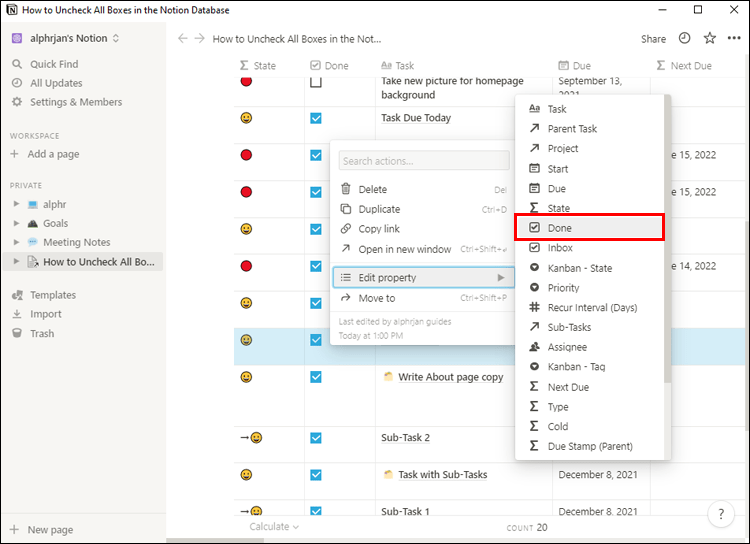This screenshot has height=544, width=750.
Task: Select Done in the property submenu
Action: click(589, 228)
